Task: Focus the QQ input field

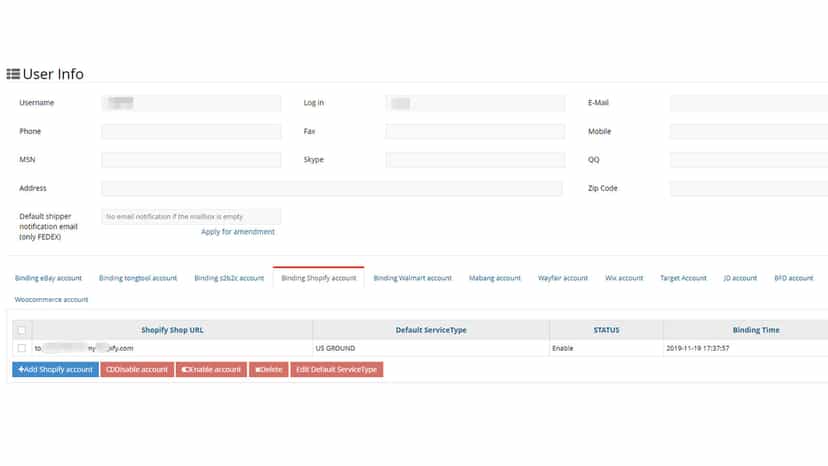Action: point(749,160)
